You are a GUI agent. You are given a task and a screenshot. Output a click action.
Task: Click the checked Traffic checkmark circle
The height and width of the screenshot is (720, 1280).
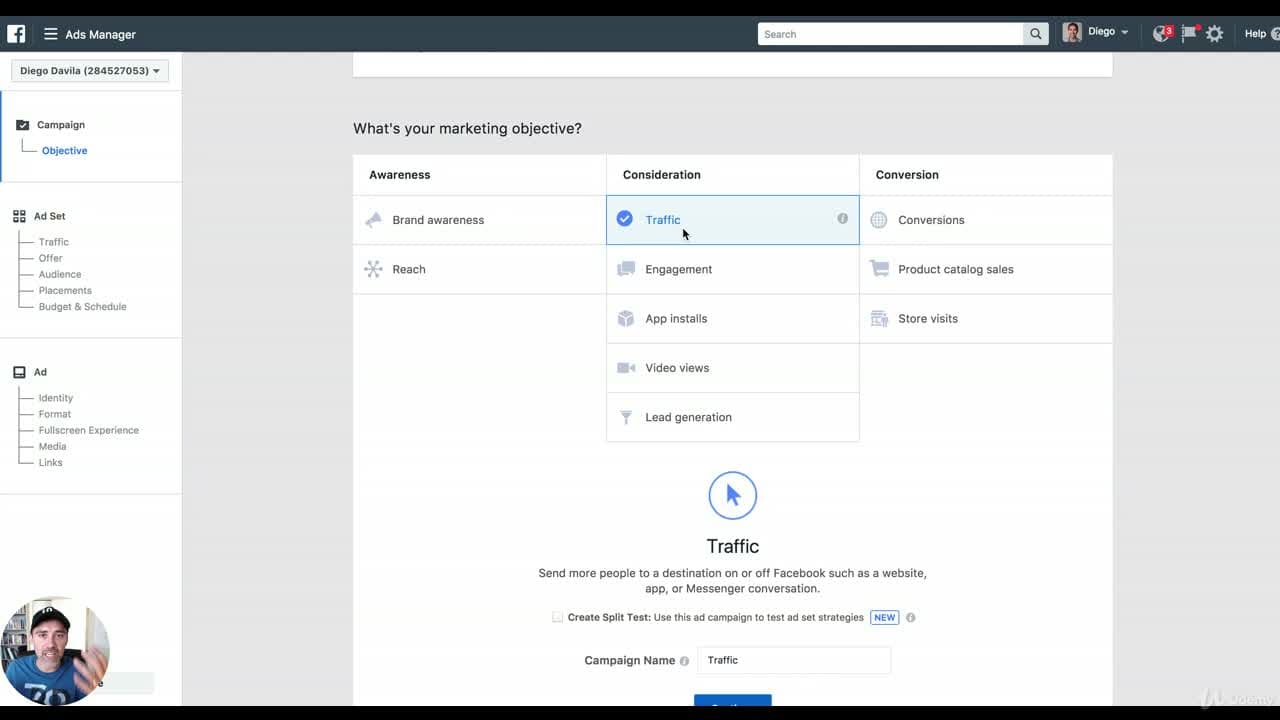point(625,219)
